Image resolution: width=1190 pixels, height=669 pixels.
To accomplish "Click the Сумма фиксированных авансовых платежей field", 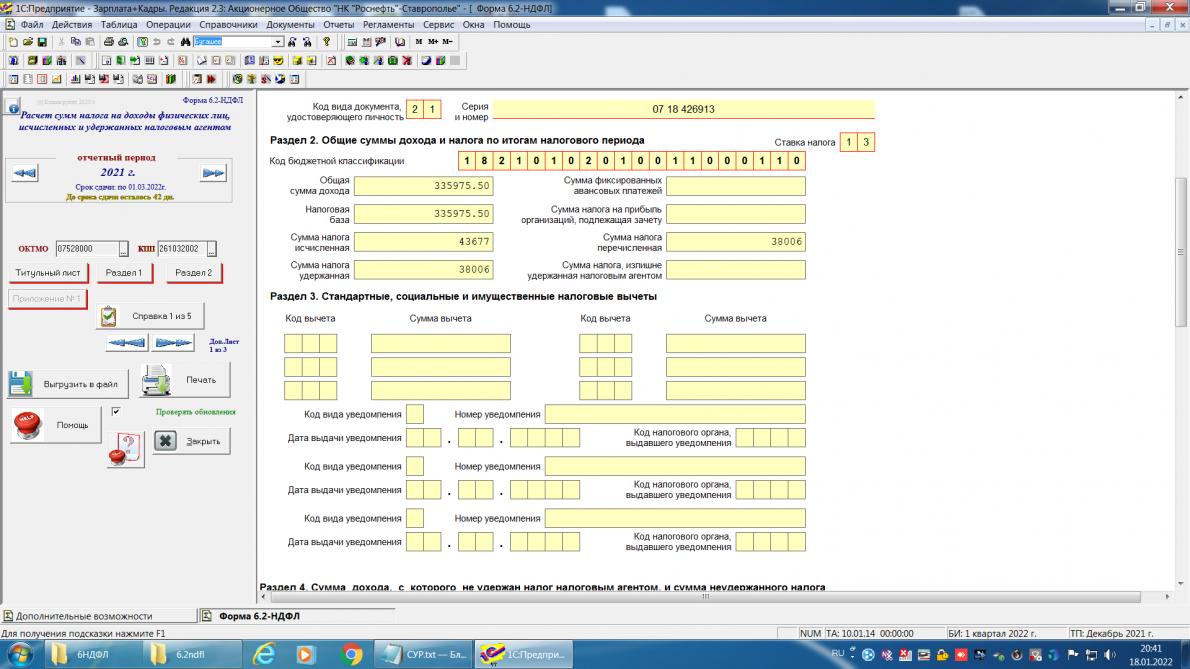I will pos(735,186).
